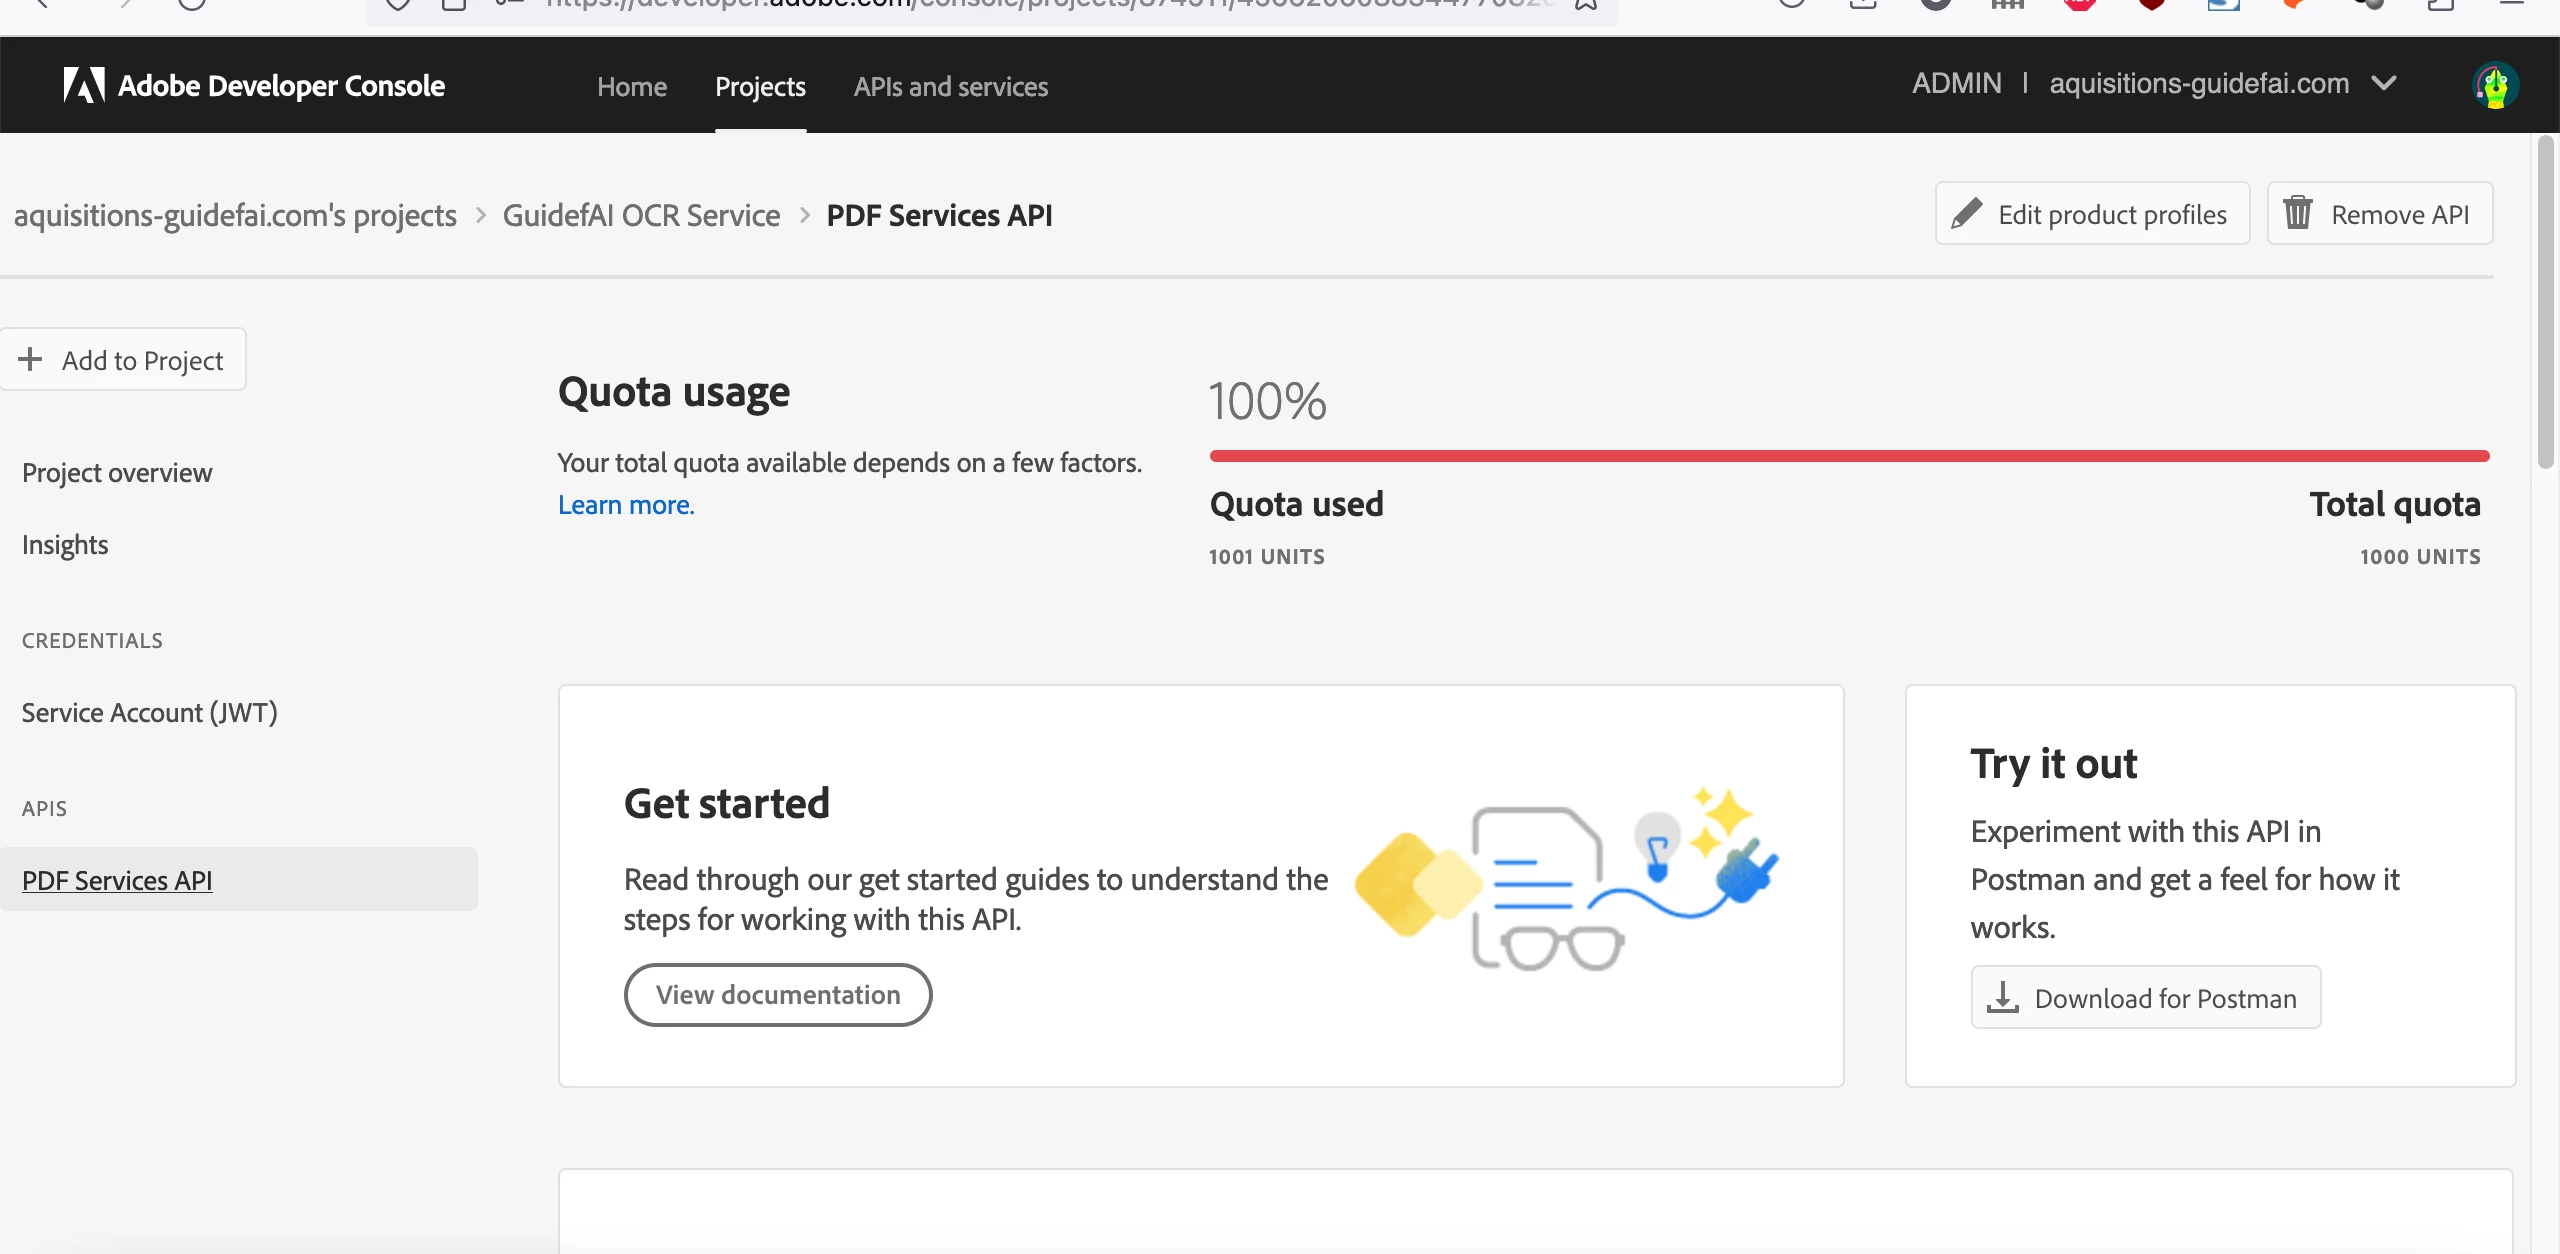
Task: Click the Adobe logo icon
Action: (x=84, y=85)
